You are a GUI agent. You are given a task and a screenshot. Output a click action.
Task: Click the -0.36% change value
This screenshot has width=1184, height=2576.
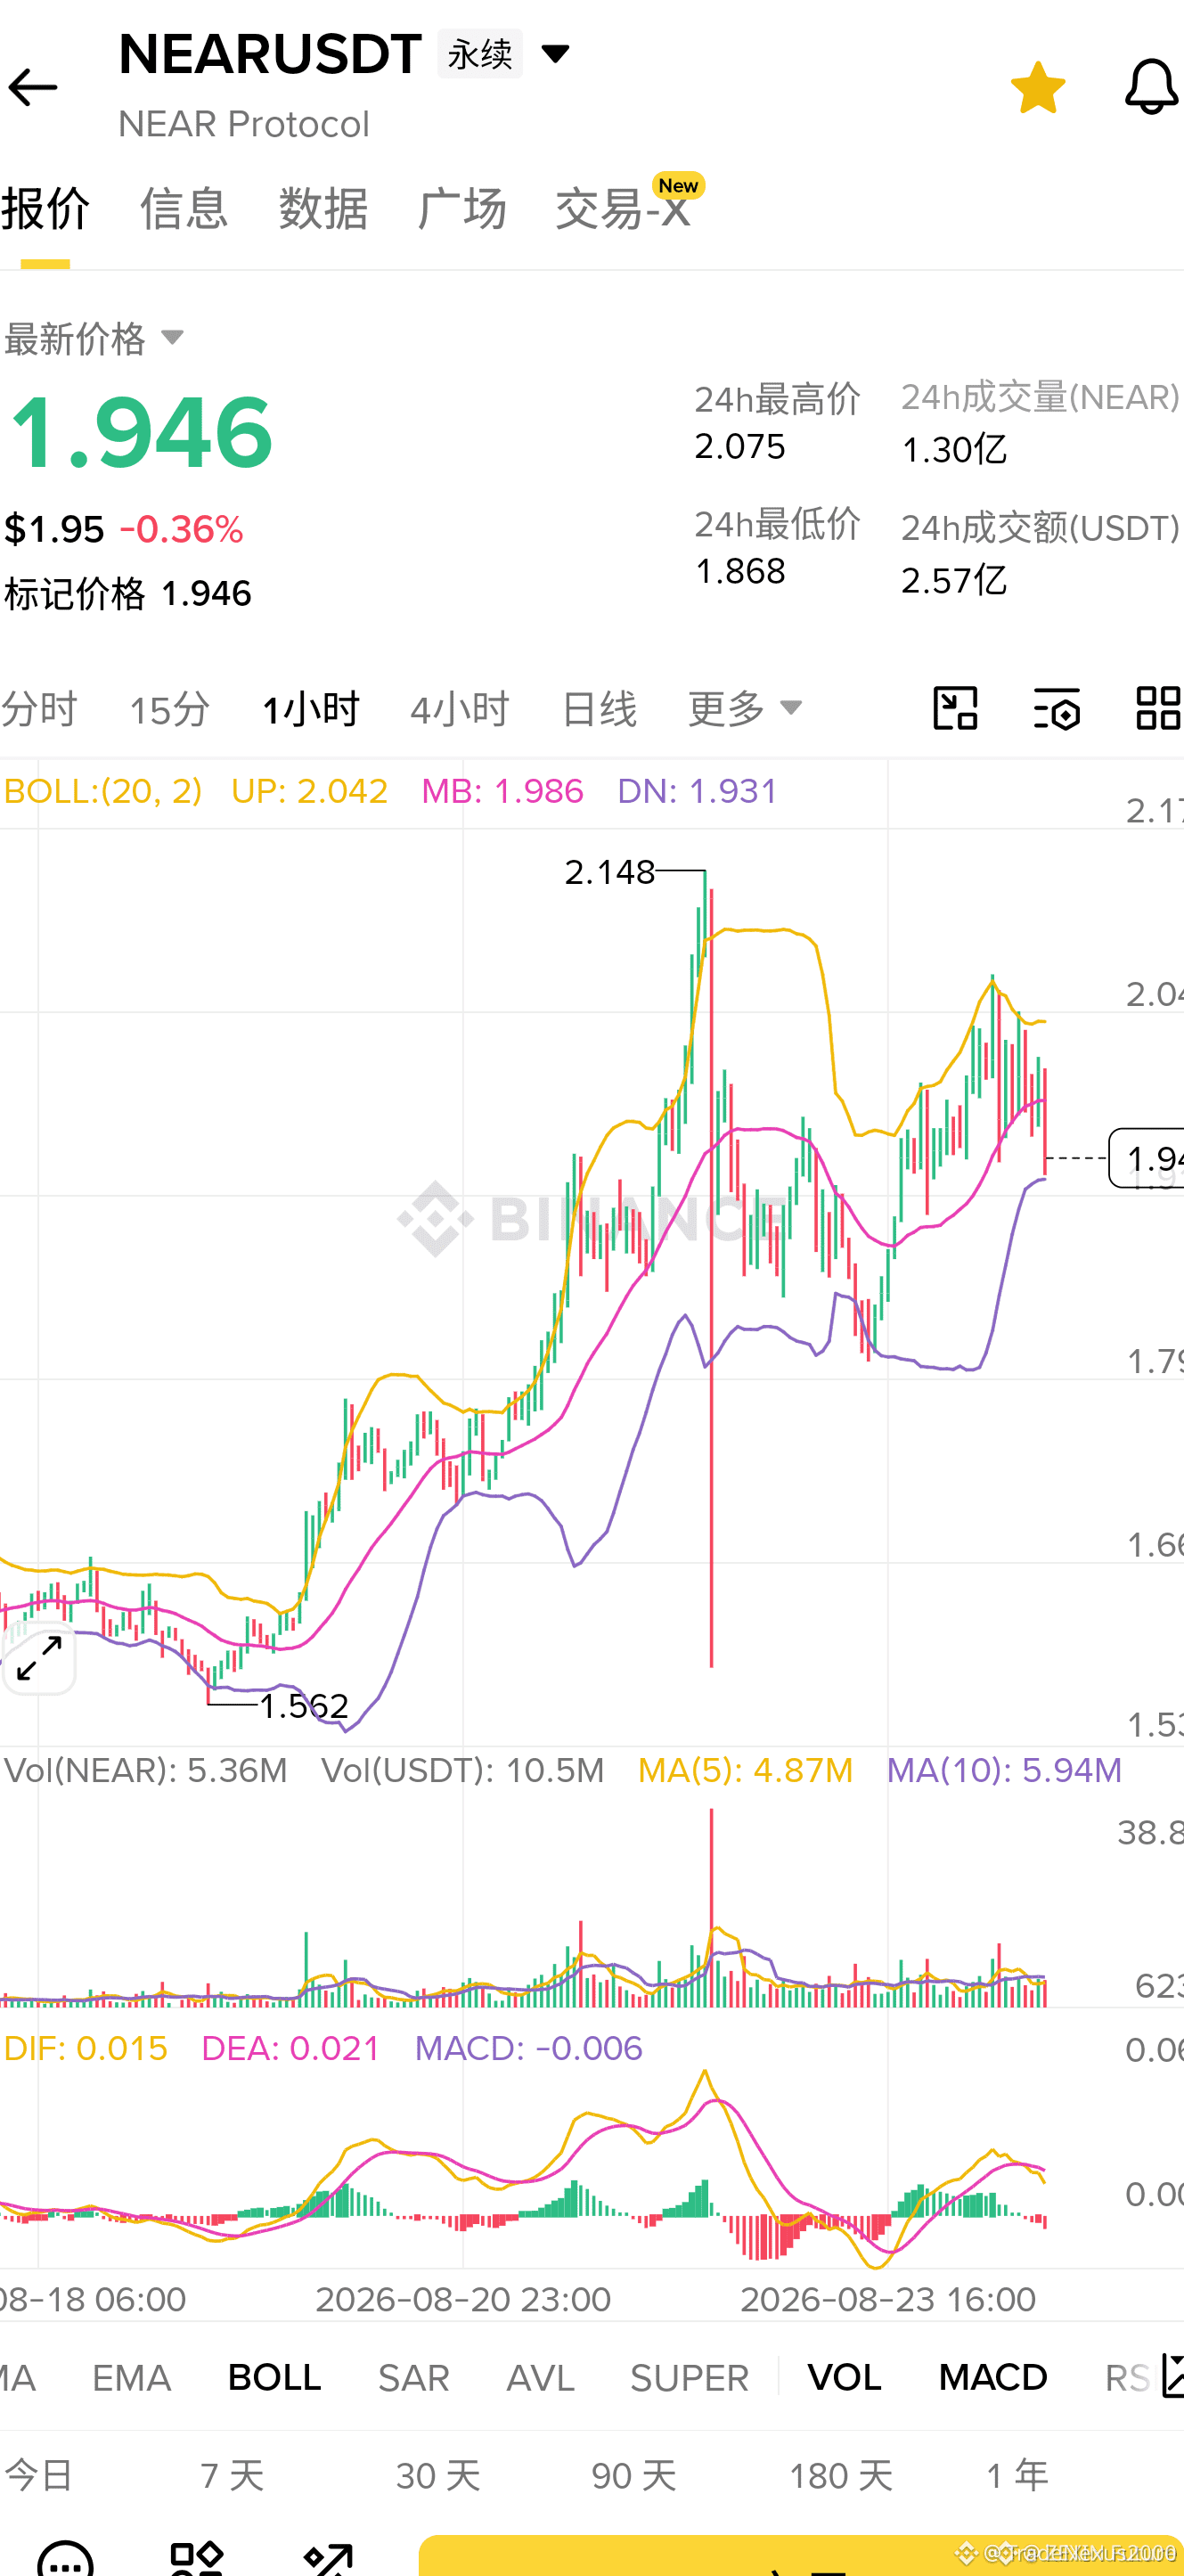(x=181, y=529)
